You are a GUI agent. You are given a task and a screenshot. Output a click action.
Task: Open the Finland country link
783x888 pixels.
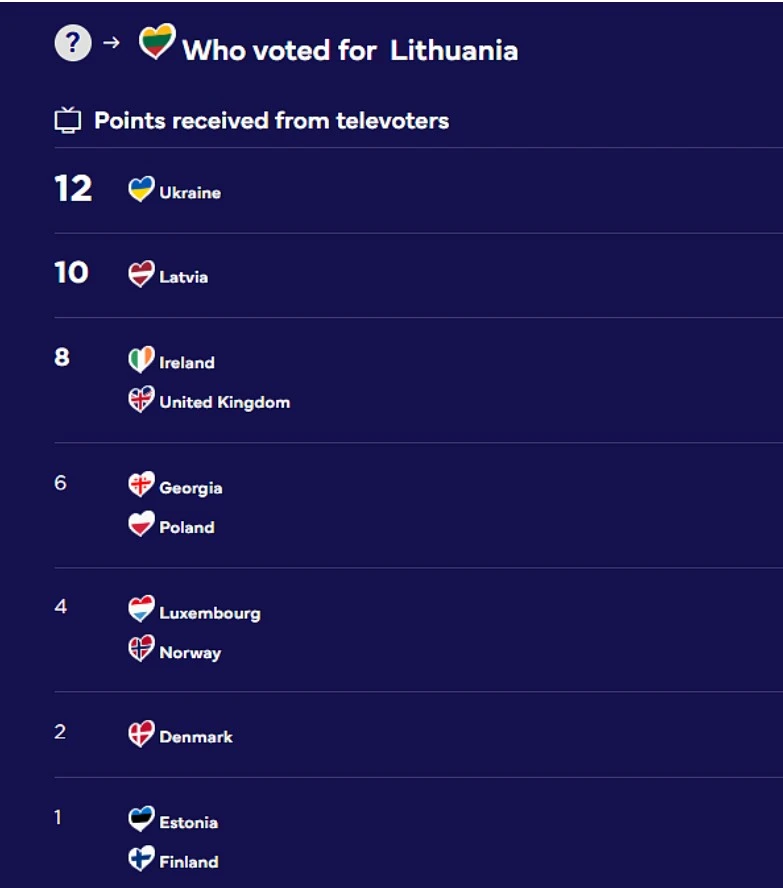[189, 862]
